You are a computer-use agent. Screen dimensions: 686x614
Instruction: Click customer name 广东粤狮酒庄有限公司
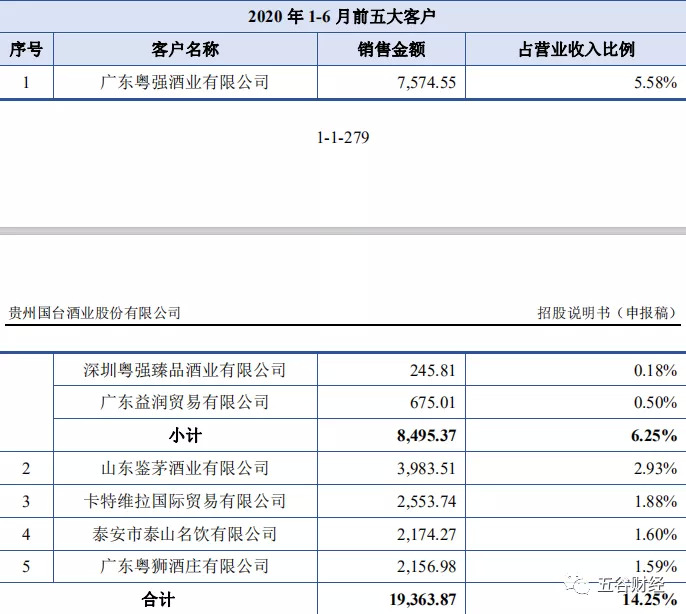pos(185,566)
